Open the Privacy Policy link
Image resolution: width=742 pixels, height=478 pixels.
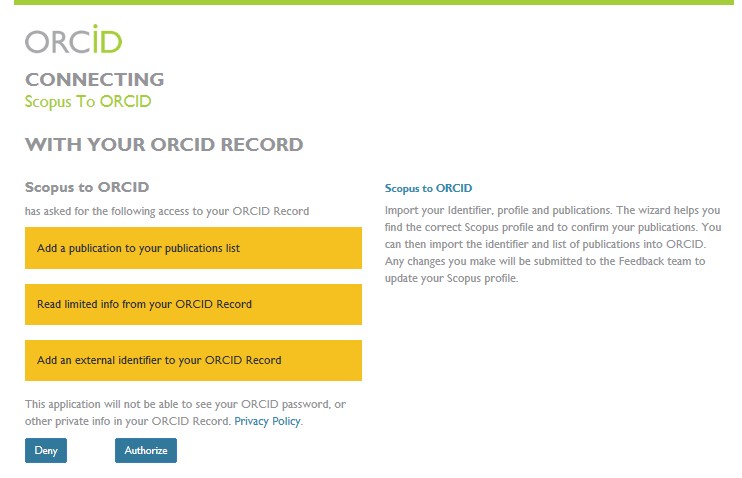[x=267, y=422]
